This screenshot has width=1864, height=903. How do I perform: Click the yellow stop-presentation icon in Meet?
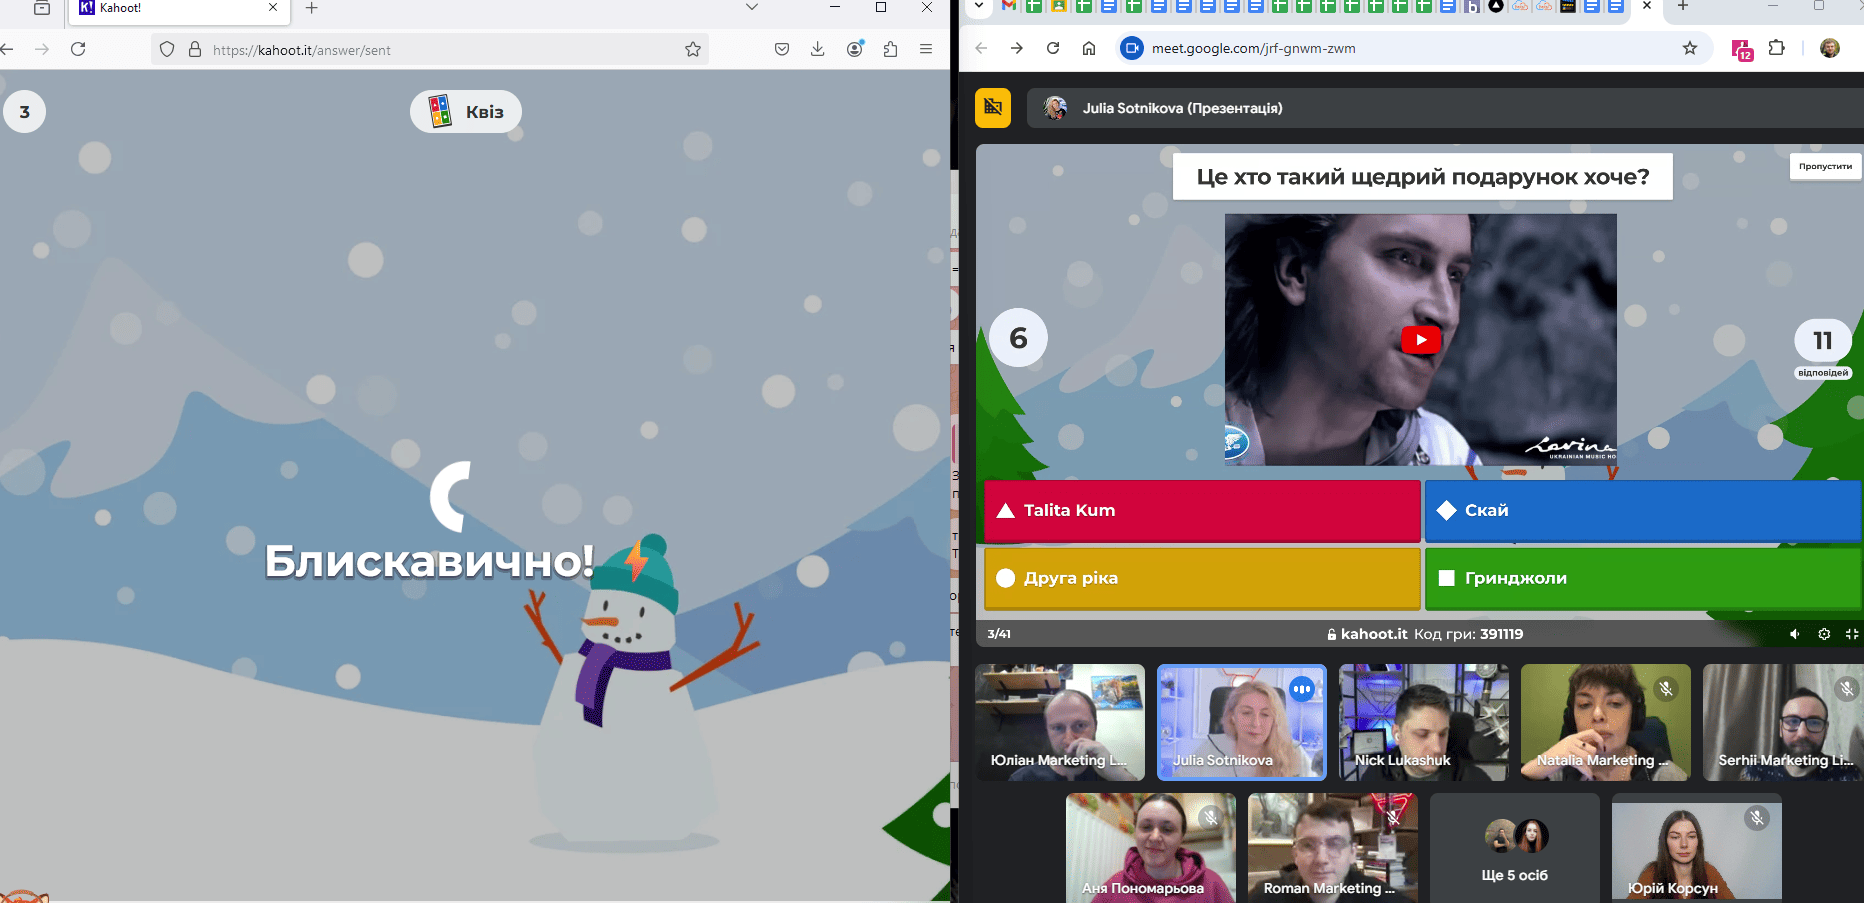[992, 107]
